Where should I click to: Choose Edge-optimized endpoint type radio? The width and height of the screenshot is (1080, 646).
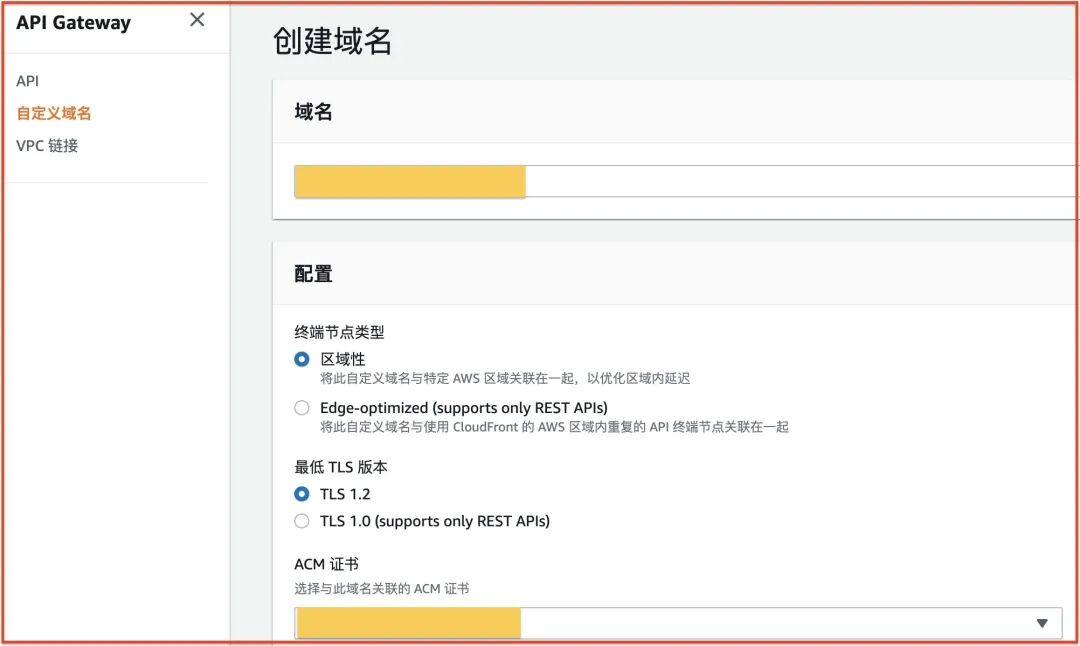[x=302, y=408]
